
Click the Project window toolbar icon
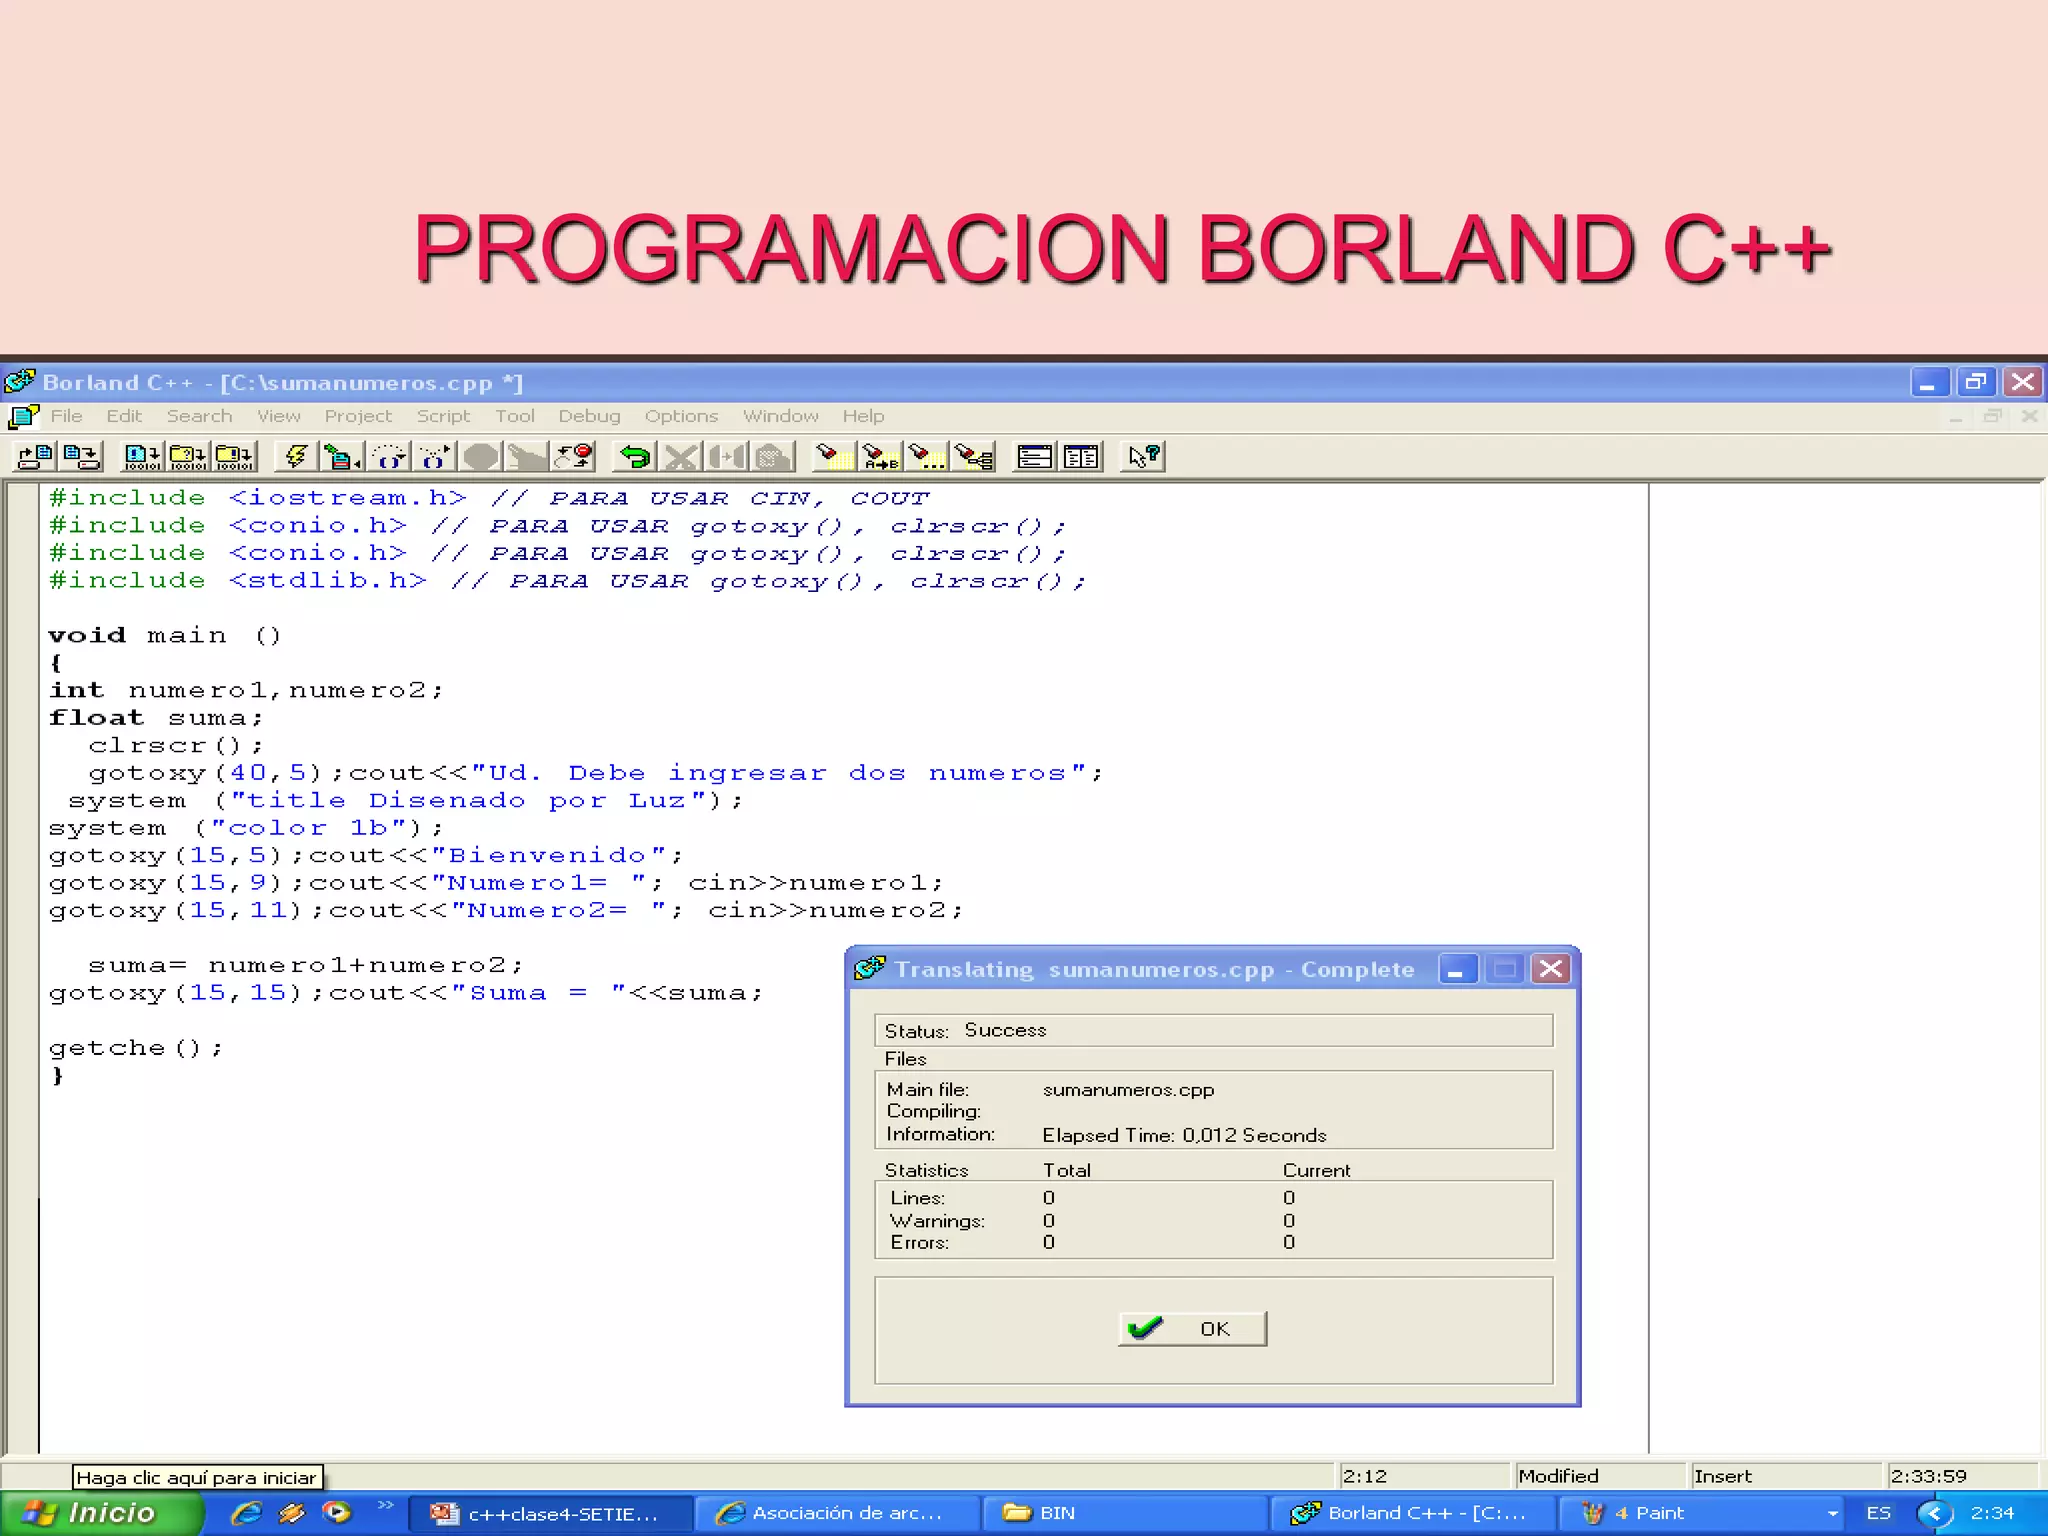tap(1080, 457)
